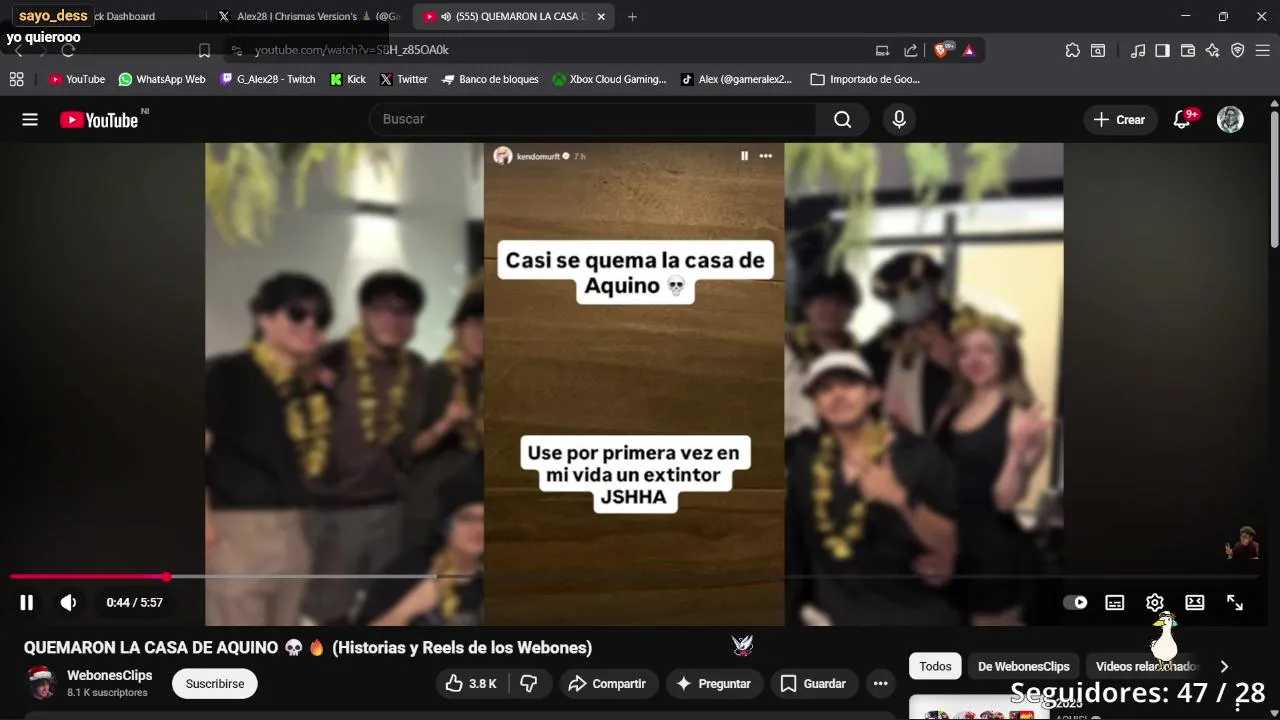Open the Brave Shields lion icon
The width and height of the screenshot is (1280, 720).
pyautogui.click(x=942, y=50)
